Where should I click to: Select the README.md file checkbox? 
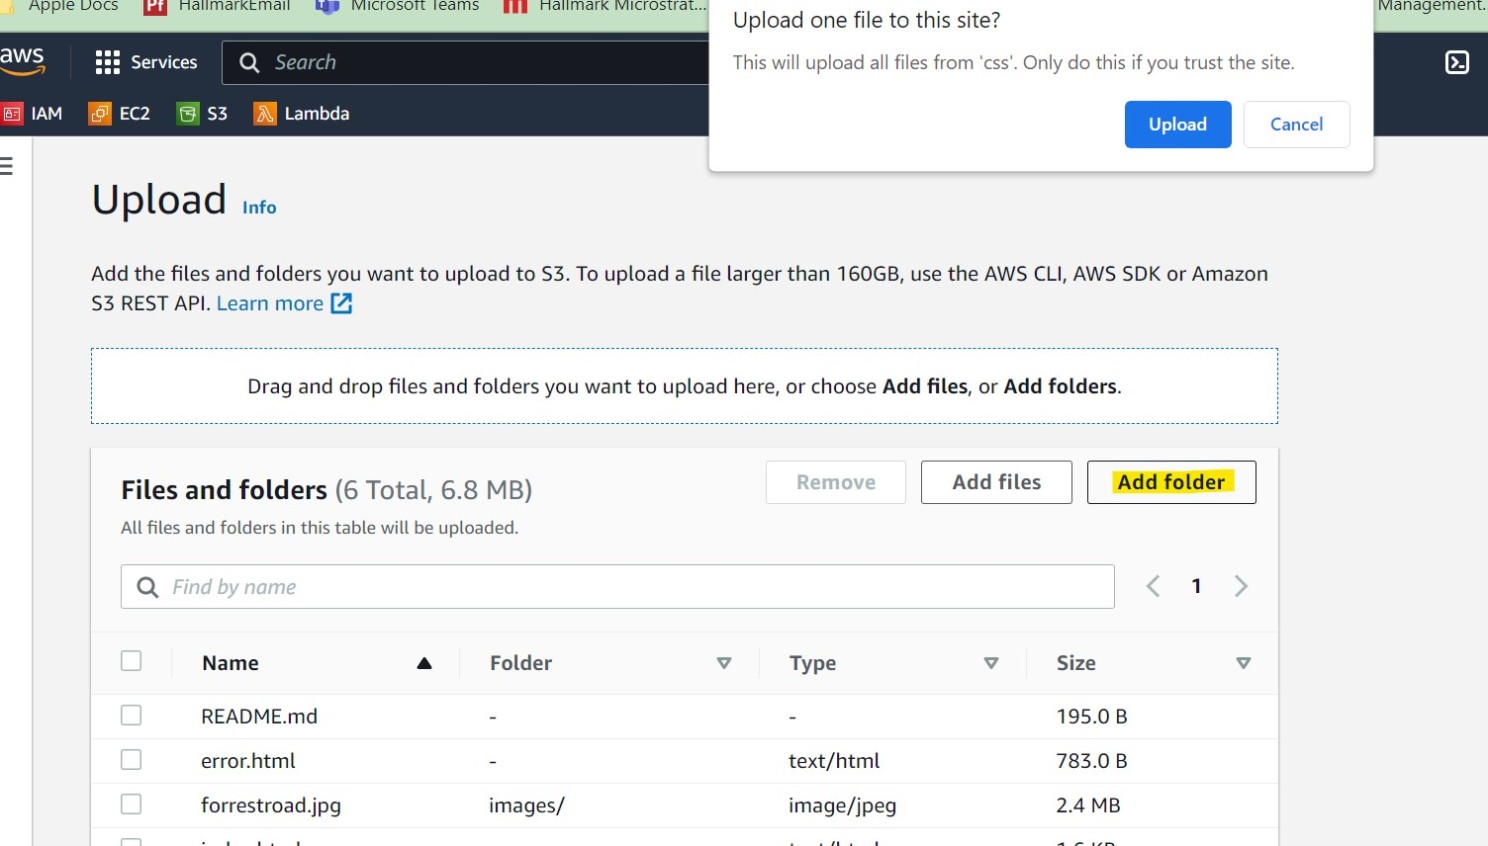[x=131, y=715]
